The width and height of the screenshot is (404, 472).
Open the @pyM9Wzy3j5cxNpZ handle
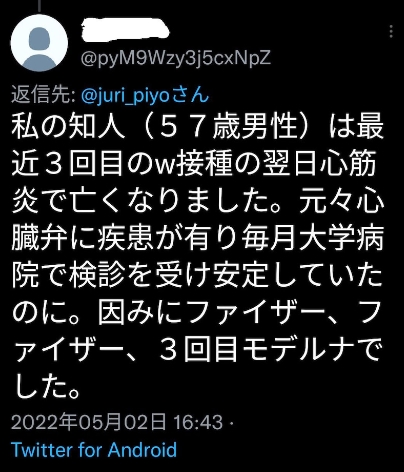tap(175, 58)
